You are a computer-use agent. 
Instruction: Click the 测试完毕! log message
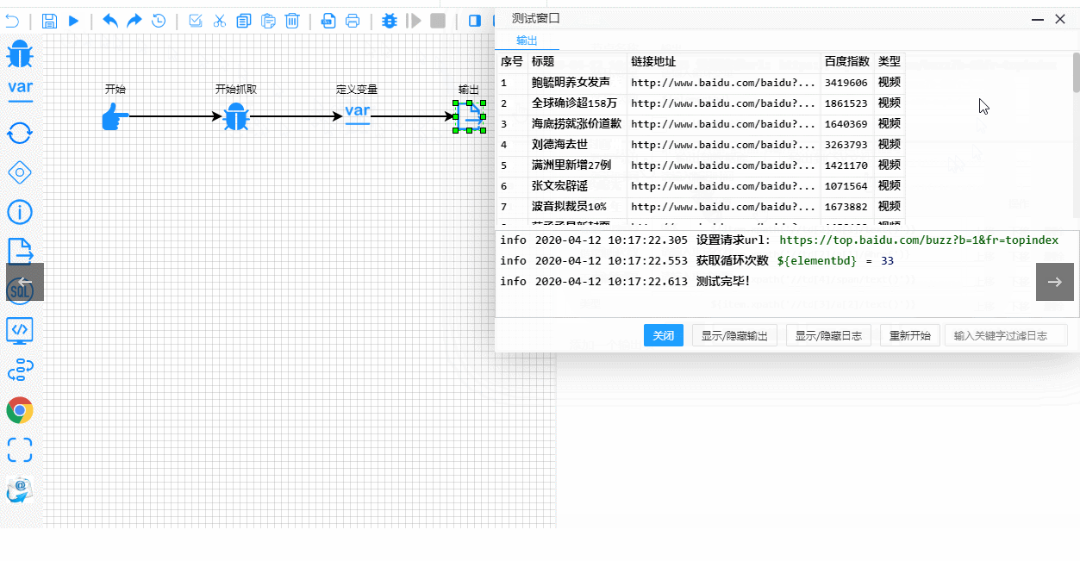click(x=723, y=282)
